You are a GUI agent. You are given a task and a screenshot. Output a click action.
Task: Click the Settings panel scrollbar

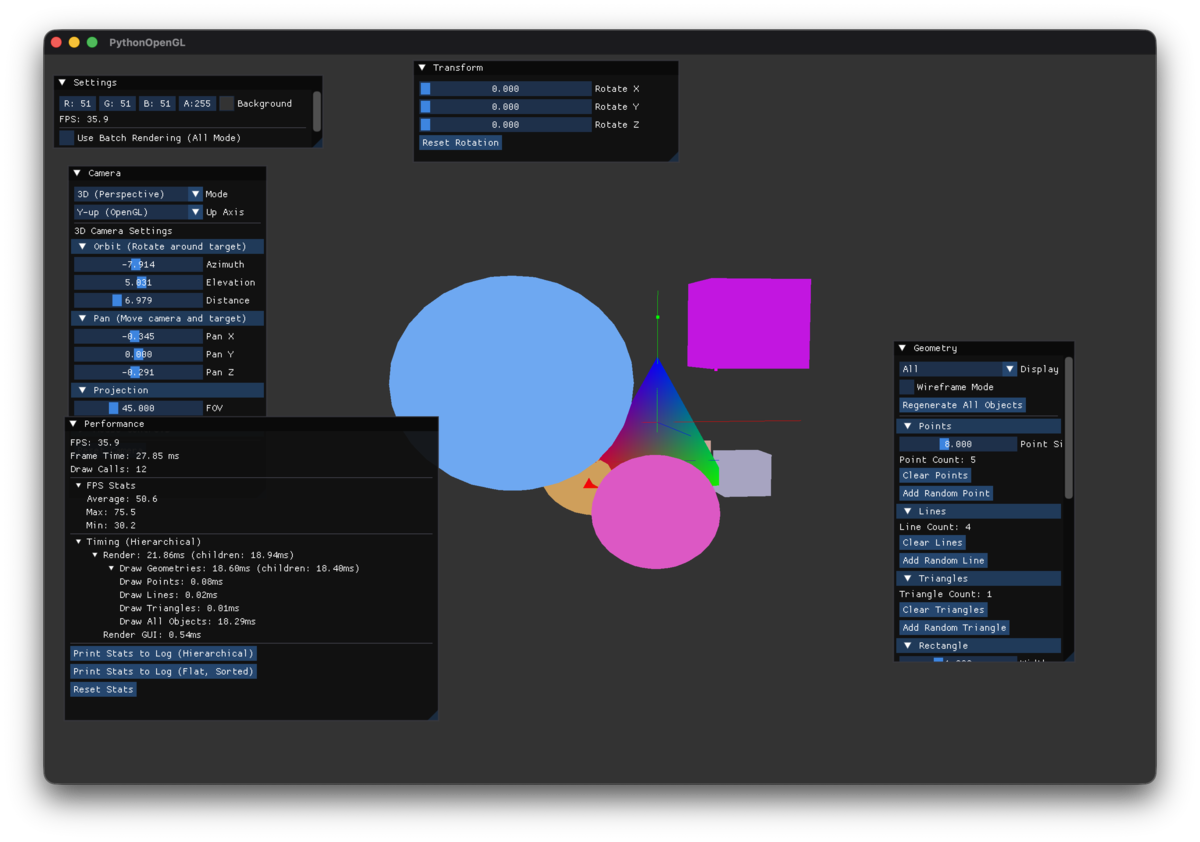coord(317,111)
